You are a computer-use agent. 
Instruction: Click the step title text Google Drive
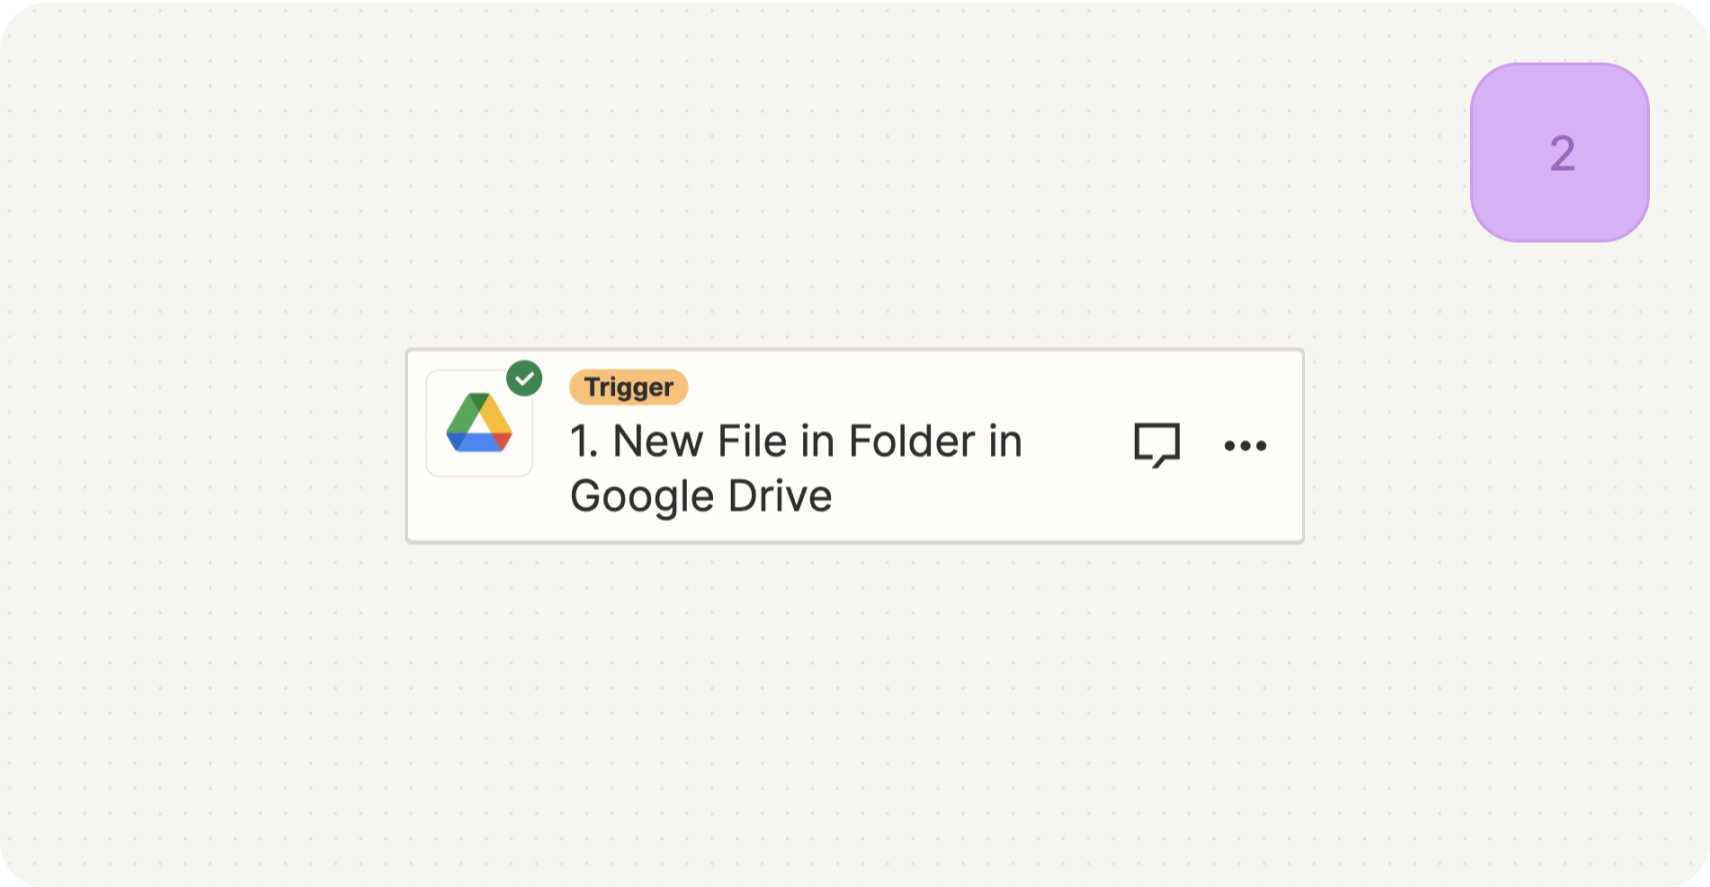point(701,496)
